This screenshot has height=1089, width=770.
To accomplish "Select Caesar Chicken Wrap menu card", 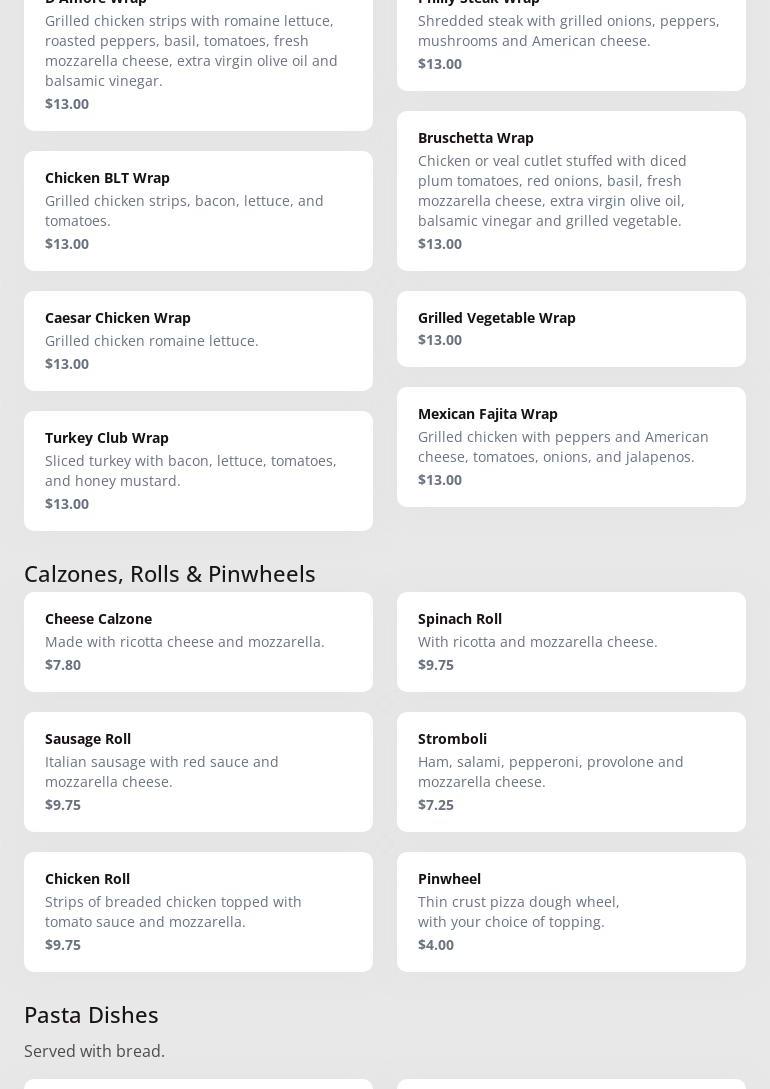I will click(x=198, y=340).
